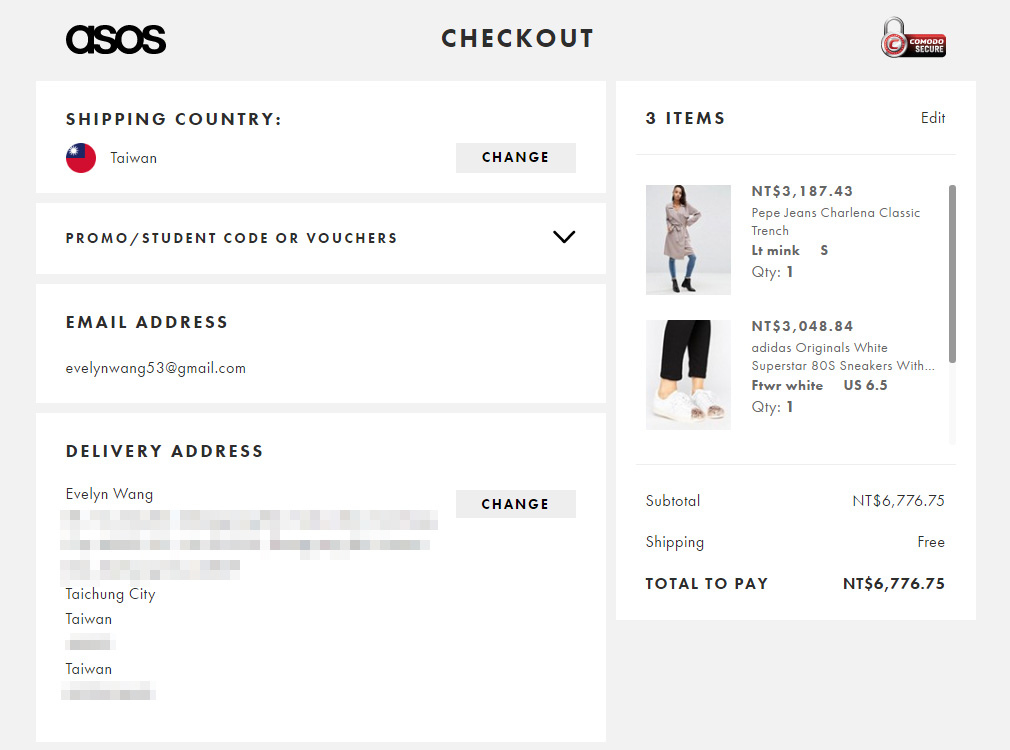Click the NT$3,187.43 price of the trench
This screenshot has height=750, width=1010.
802,191
